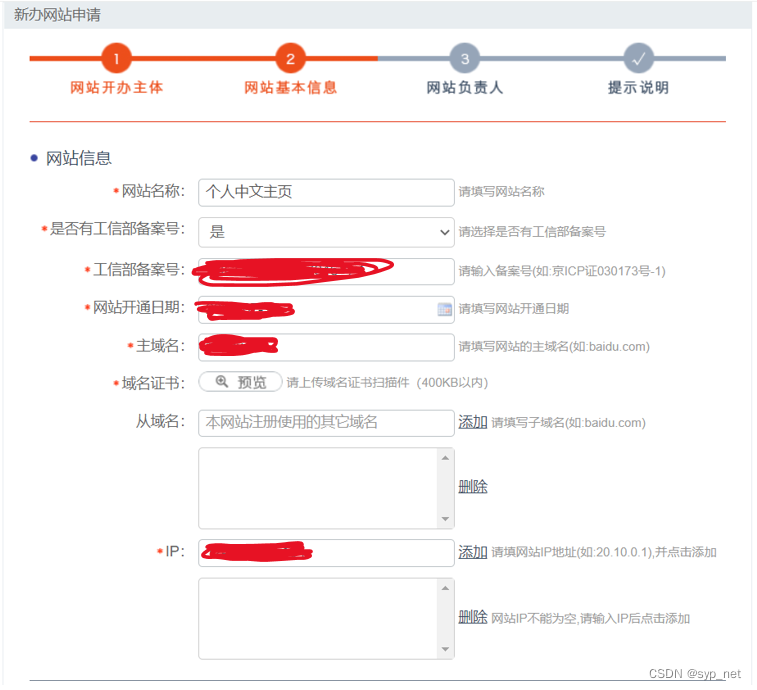Image resolution: width=757 pixels, height=690 pixels.
Task: Focus the 网站开通日期 input field
Action: 326,310
